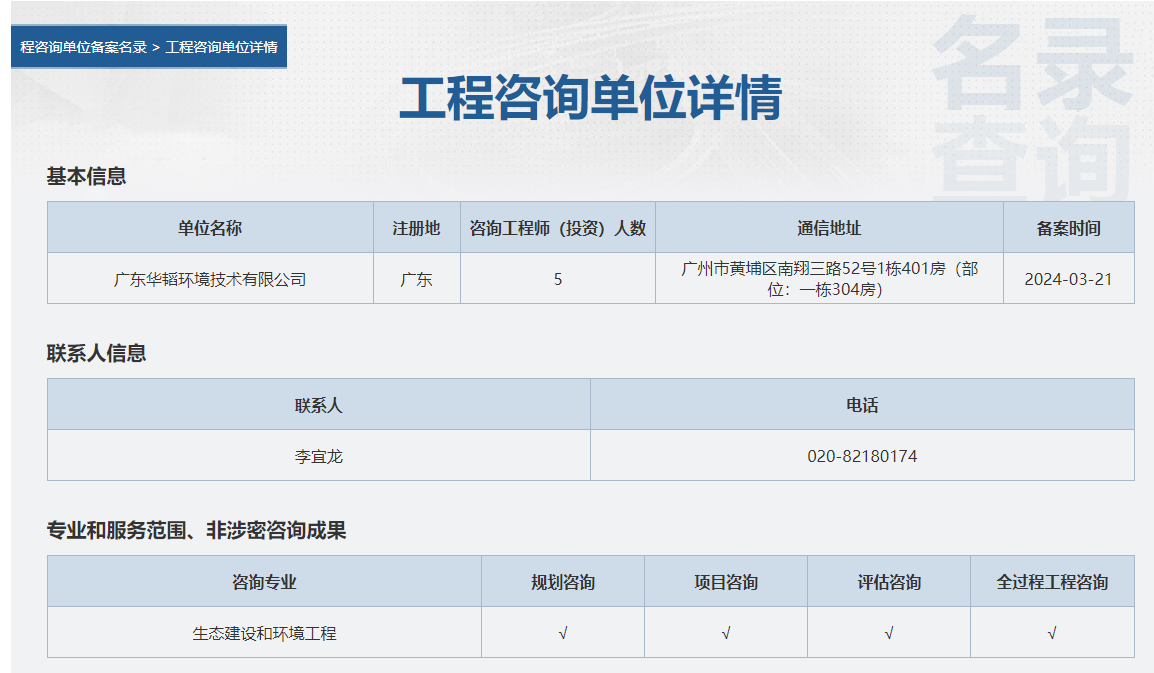This screenshot has height=673, width=1154.
Task: Click the 项目咨询 column header
Action: [726, 582]
